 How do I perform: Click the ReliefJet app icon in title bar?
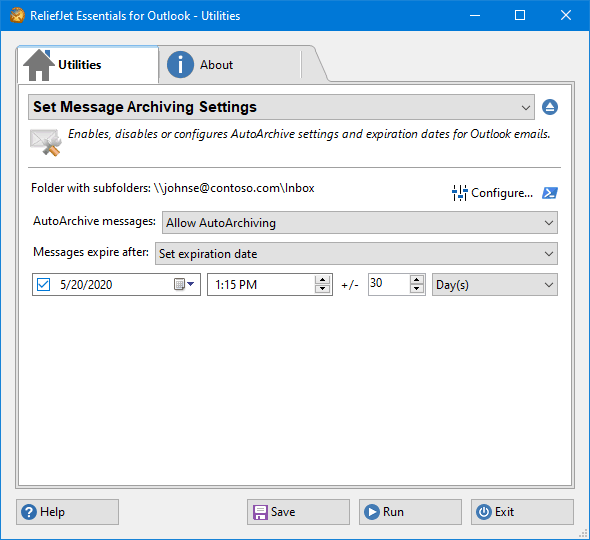(17, 15)
